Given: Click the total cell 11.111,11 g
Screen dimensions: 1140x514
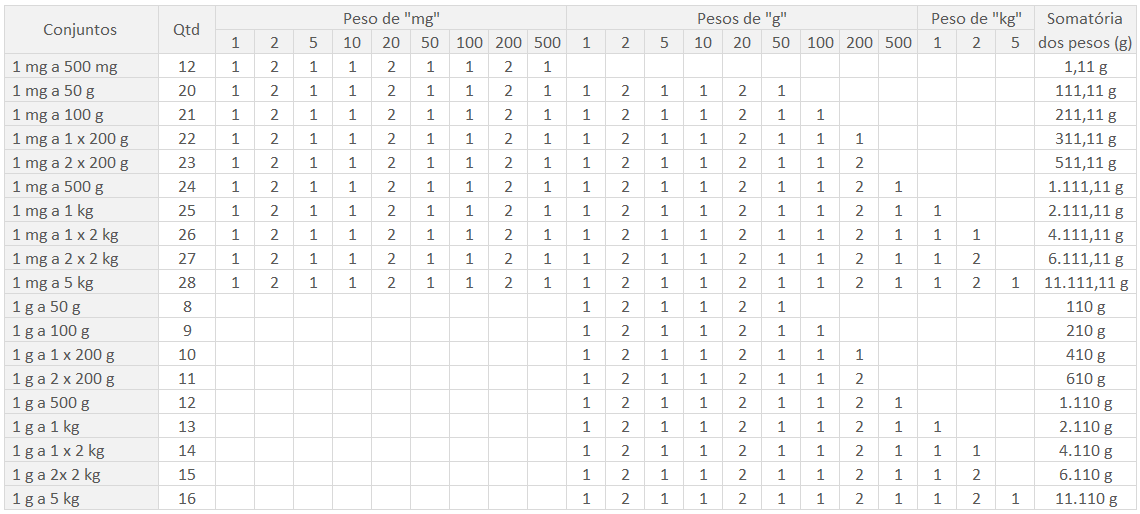Looking at the screenshot, I should pos(1085,283).
